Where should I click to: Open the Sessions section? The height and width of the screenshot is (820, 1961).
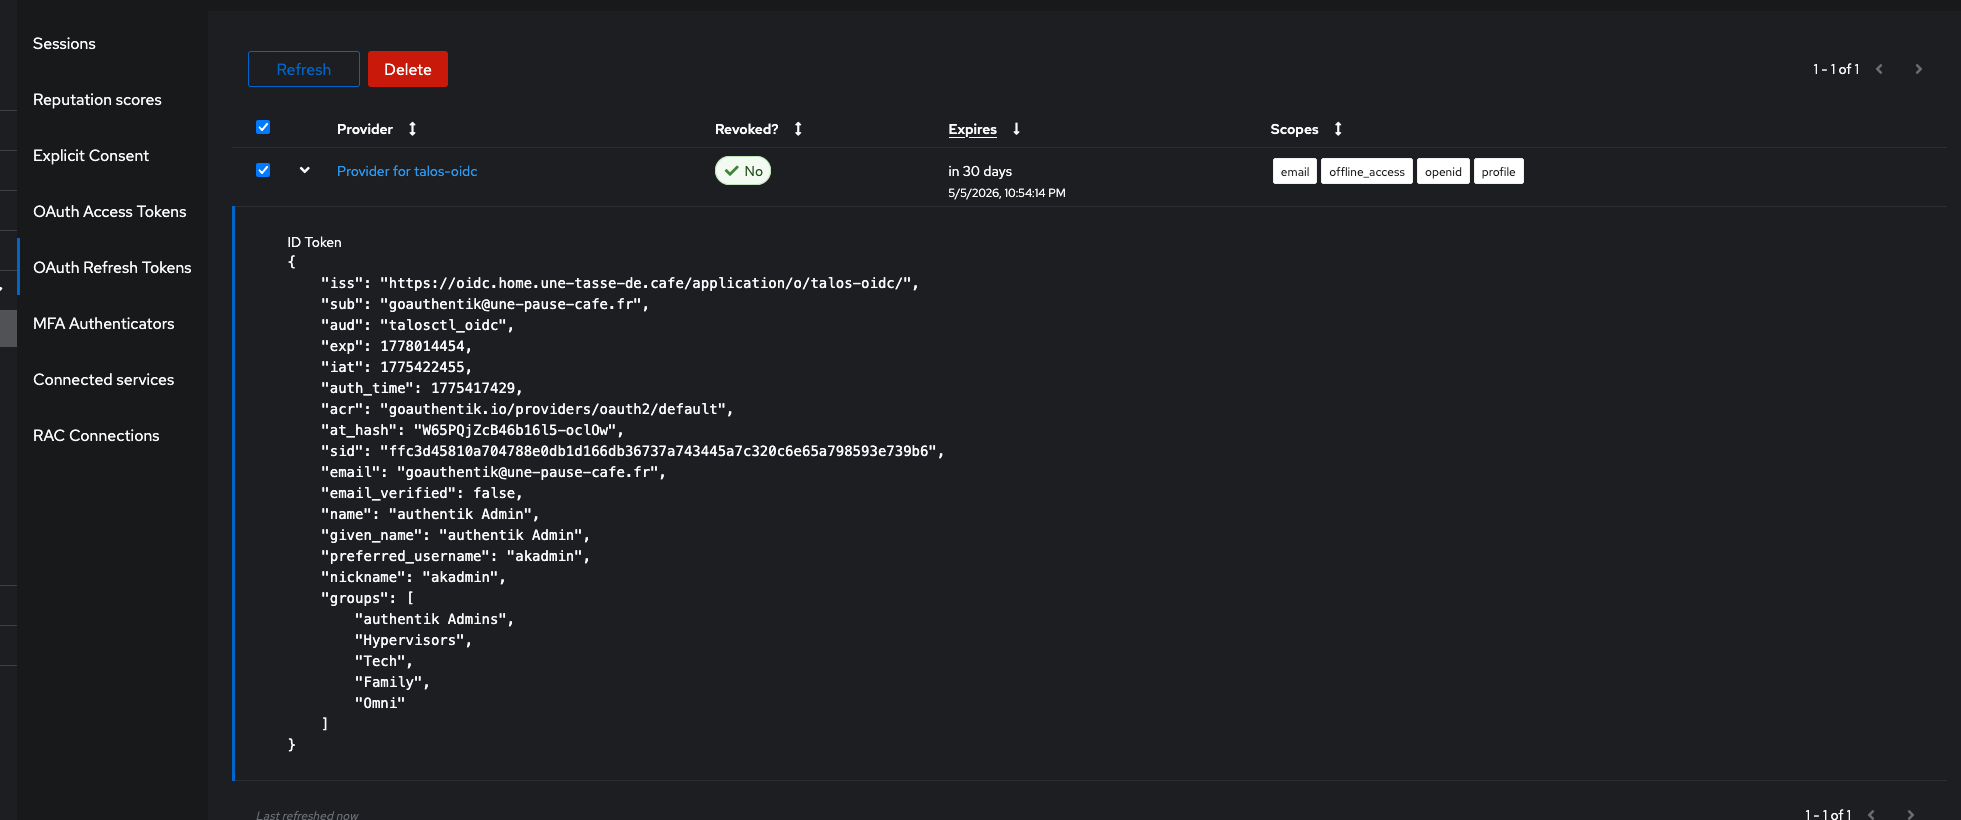click(x=64, y=44)
